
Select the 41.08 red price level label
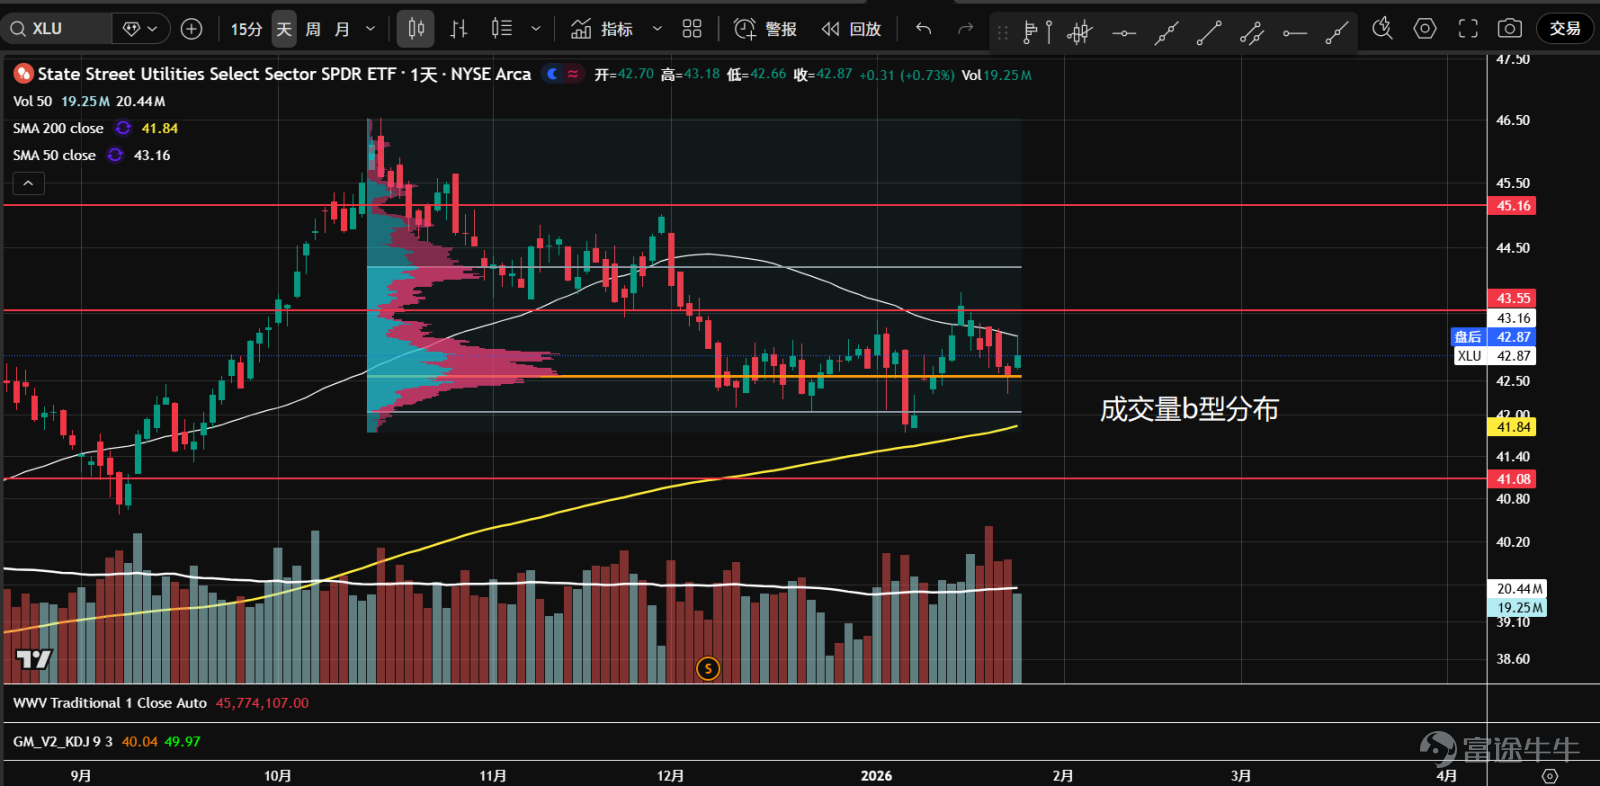[1513, 479]
